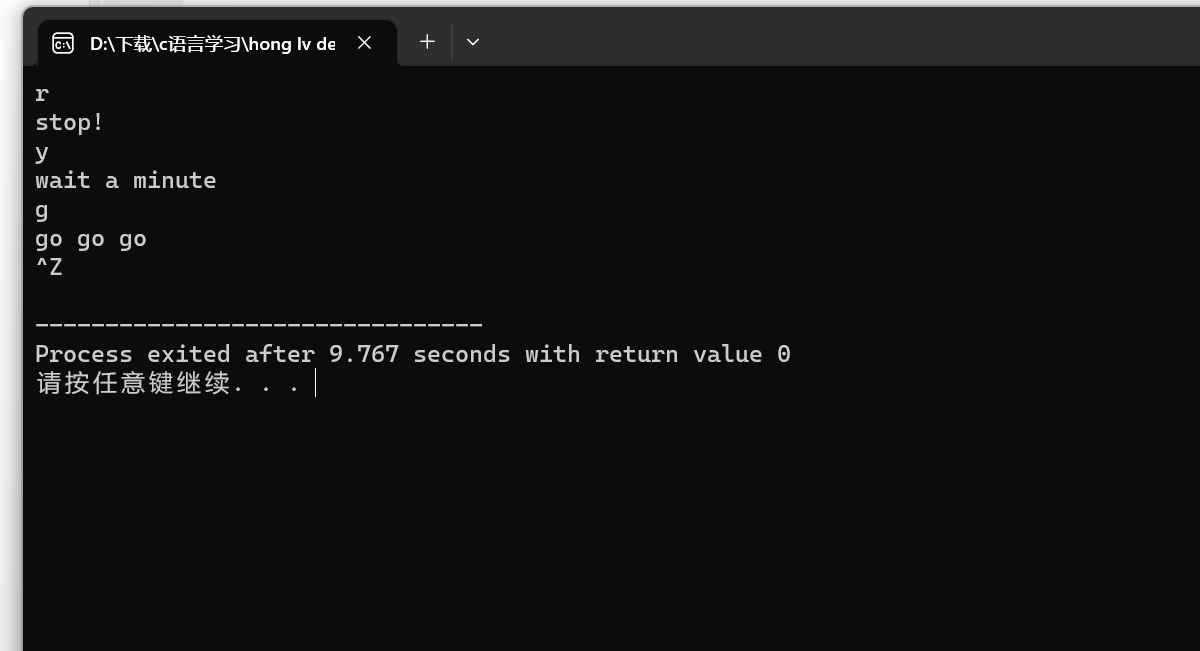Click the 'wait a minute' output line
Viewport: 1200px width, 651px height.
pos(125,181)
